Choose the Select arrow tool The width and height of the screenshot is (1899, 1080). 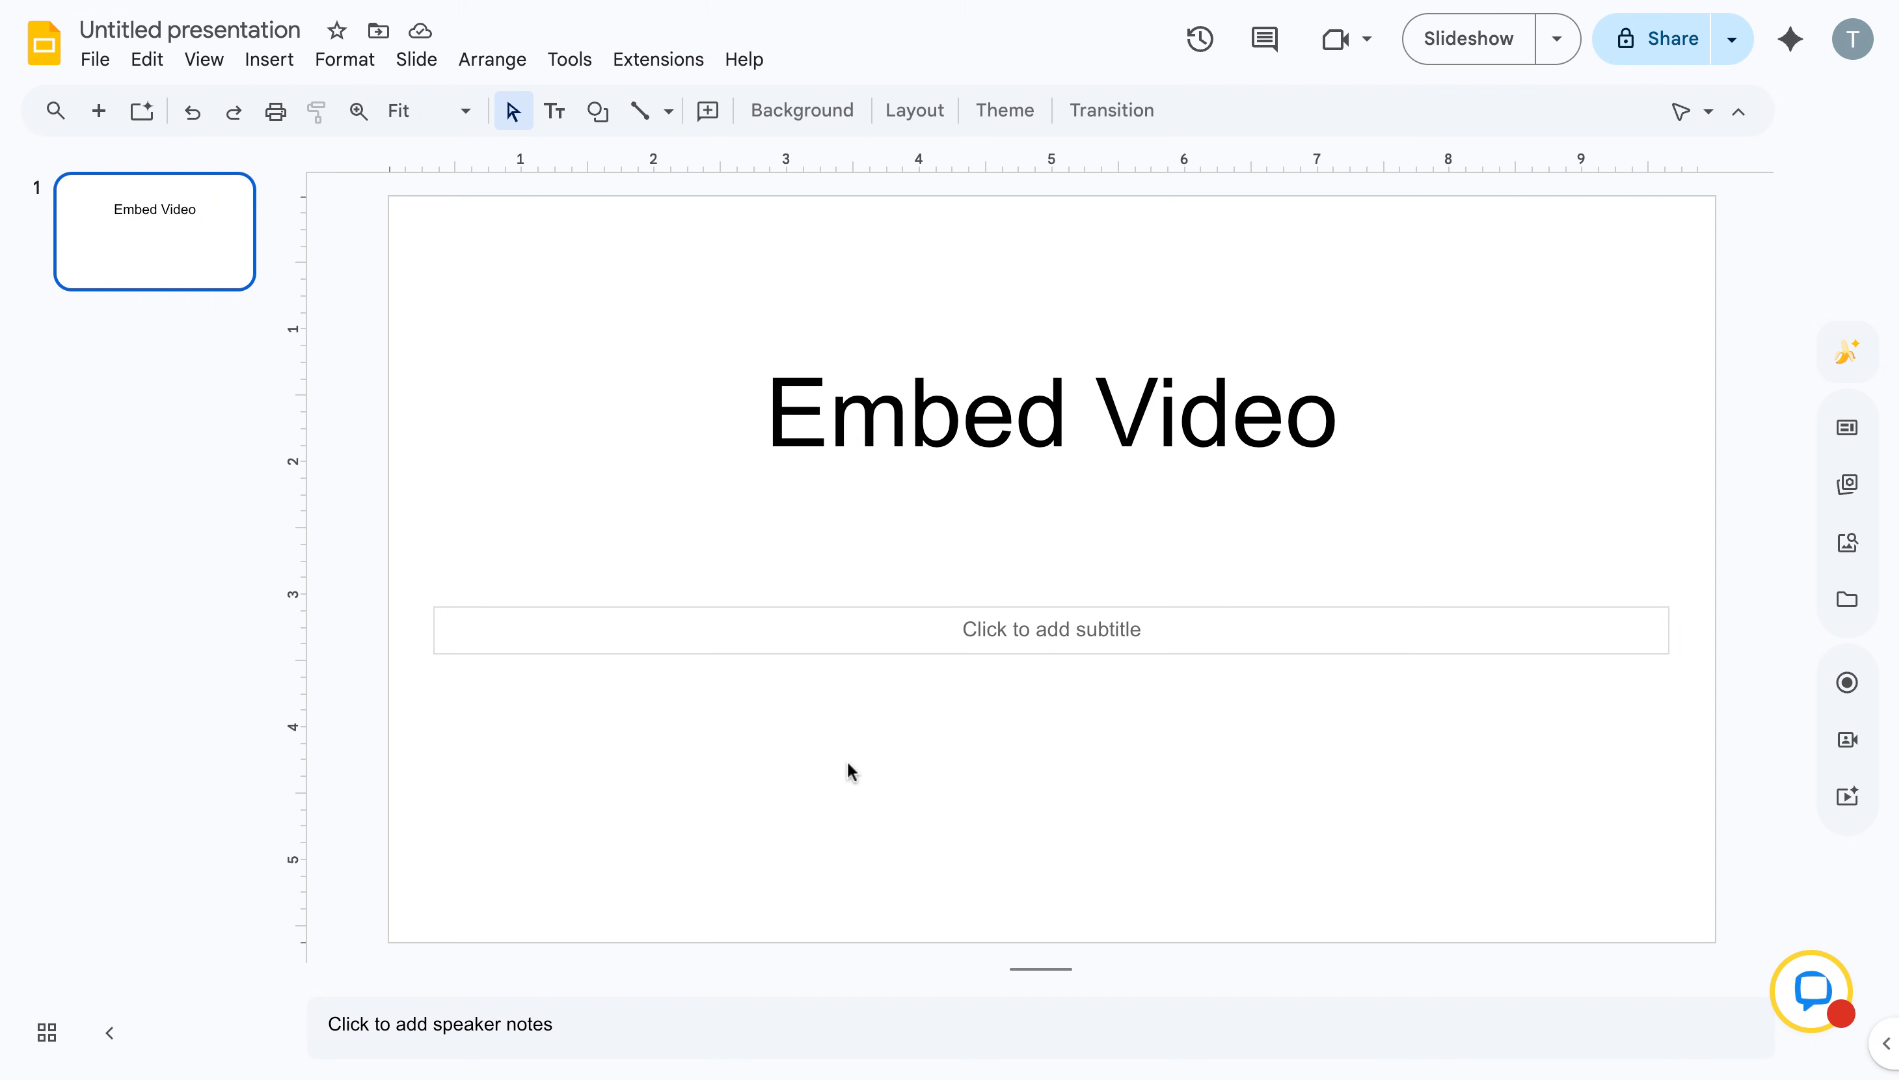[513, 111]
